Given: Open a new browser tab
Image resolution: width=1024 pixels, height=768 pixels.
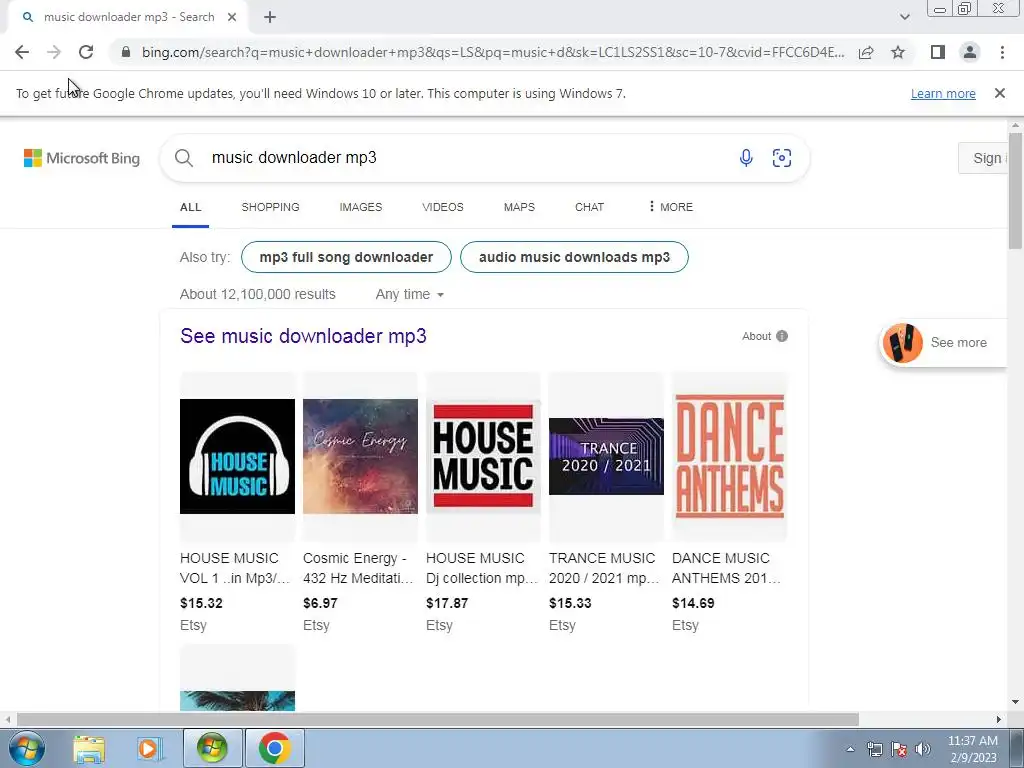Looking at the screenshot, I should pyautogui.click(x=270, y=18).
